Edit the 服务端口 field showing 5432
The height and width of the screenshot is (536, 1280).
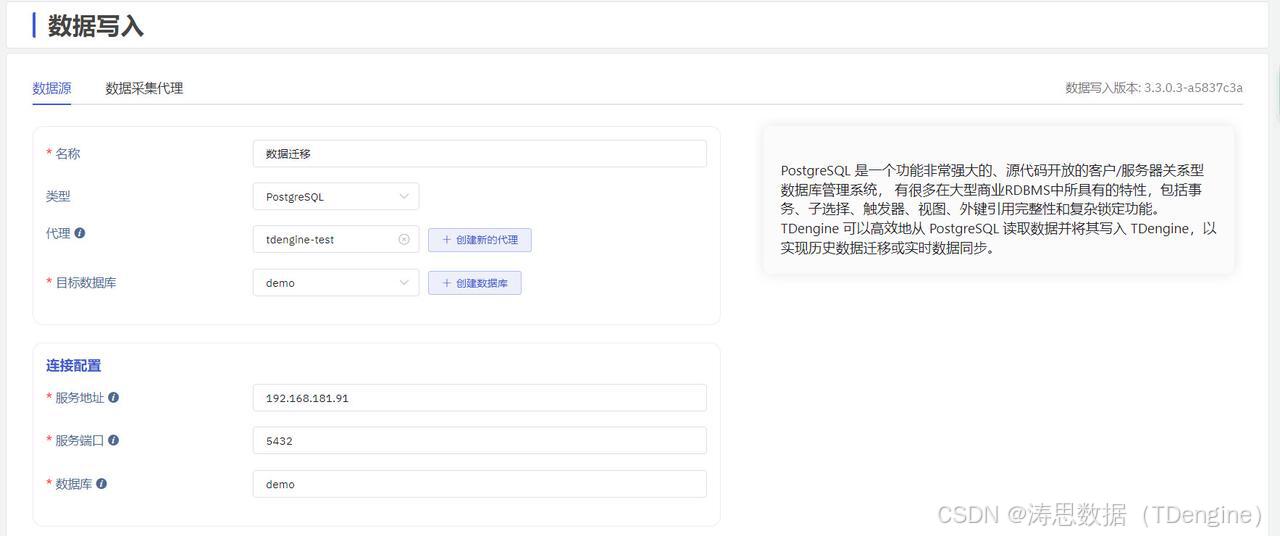(x=479, y=440)
